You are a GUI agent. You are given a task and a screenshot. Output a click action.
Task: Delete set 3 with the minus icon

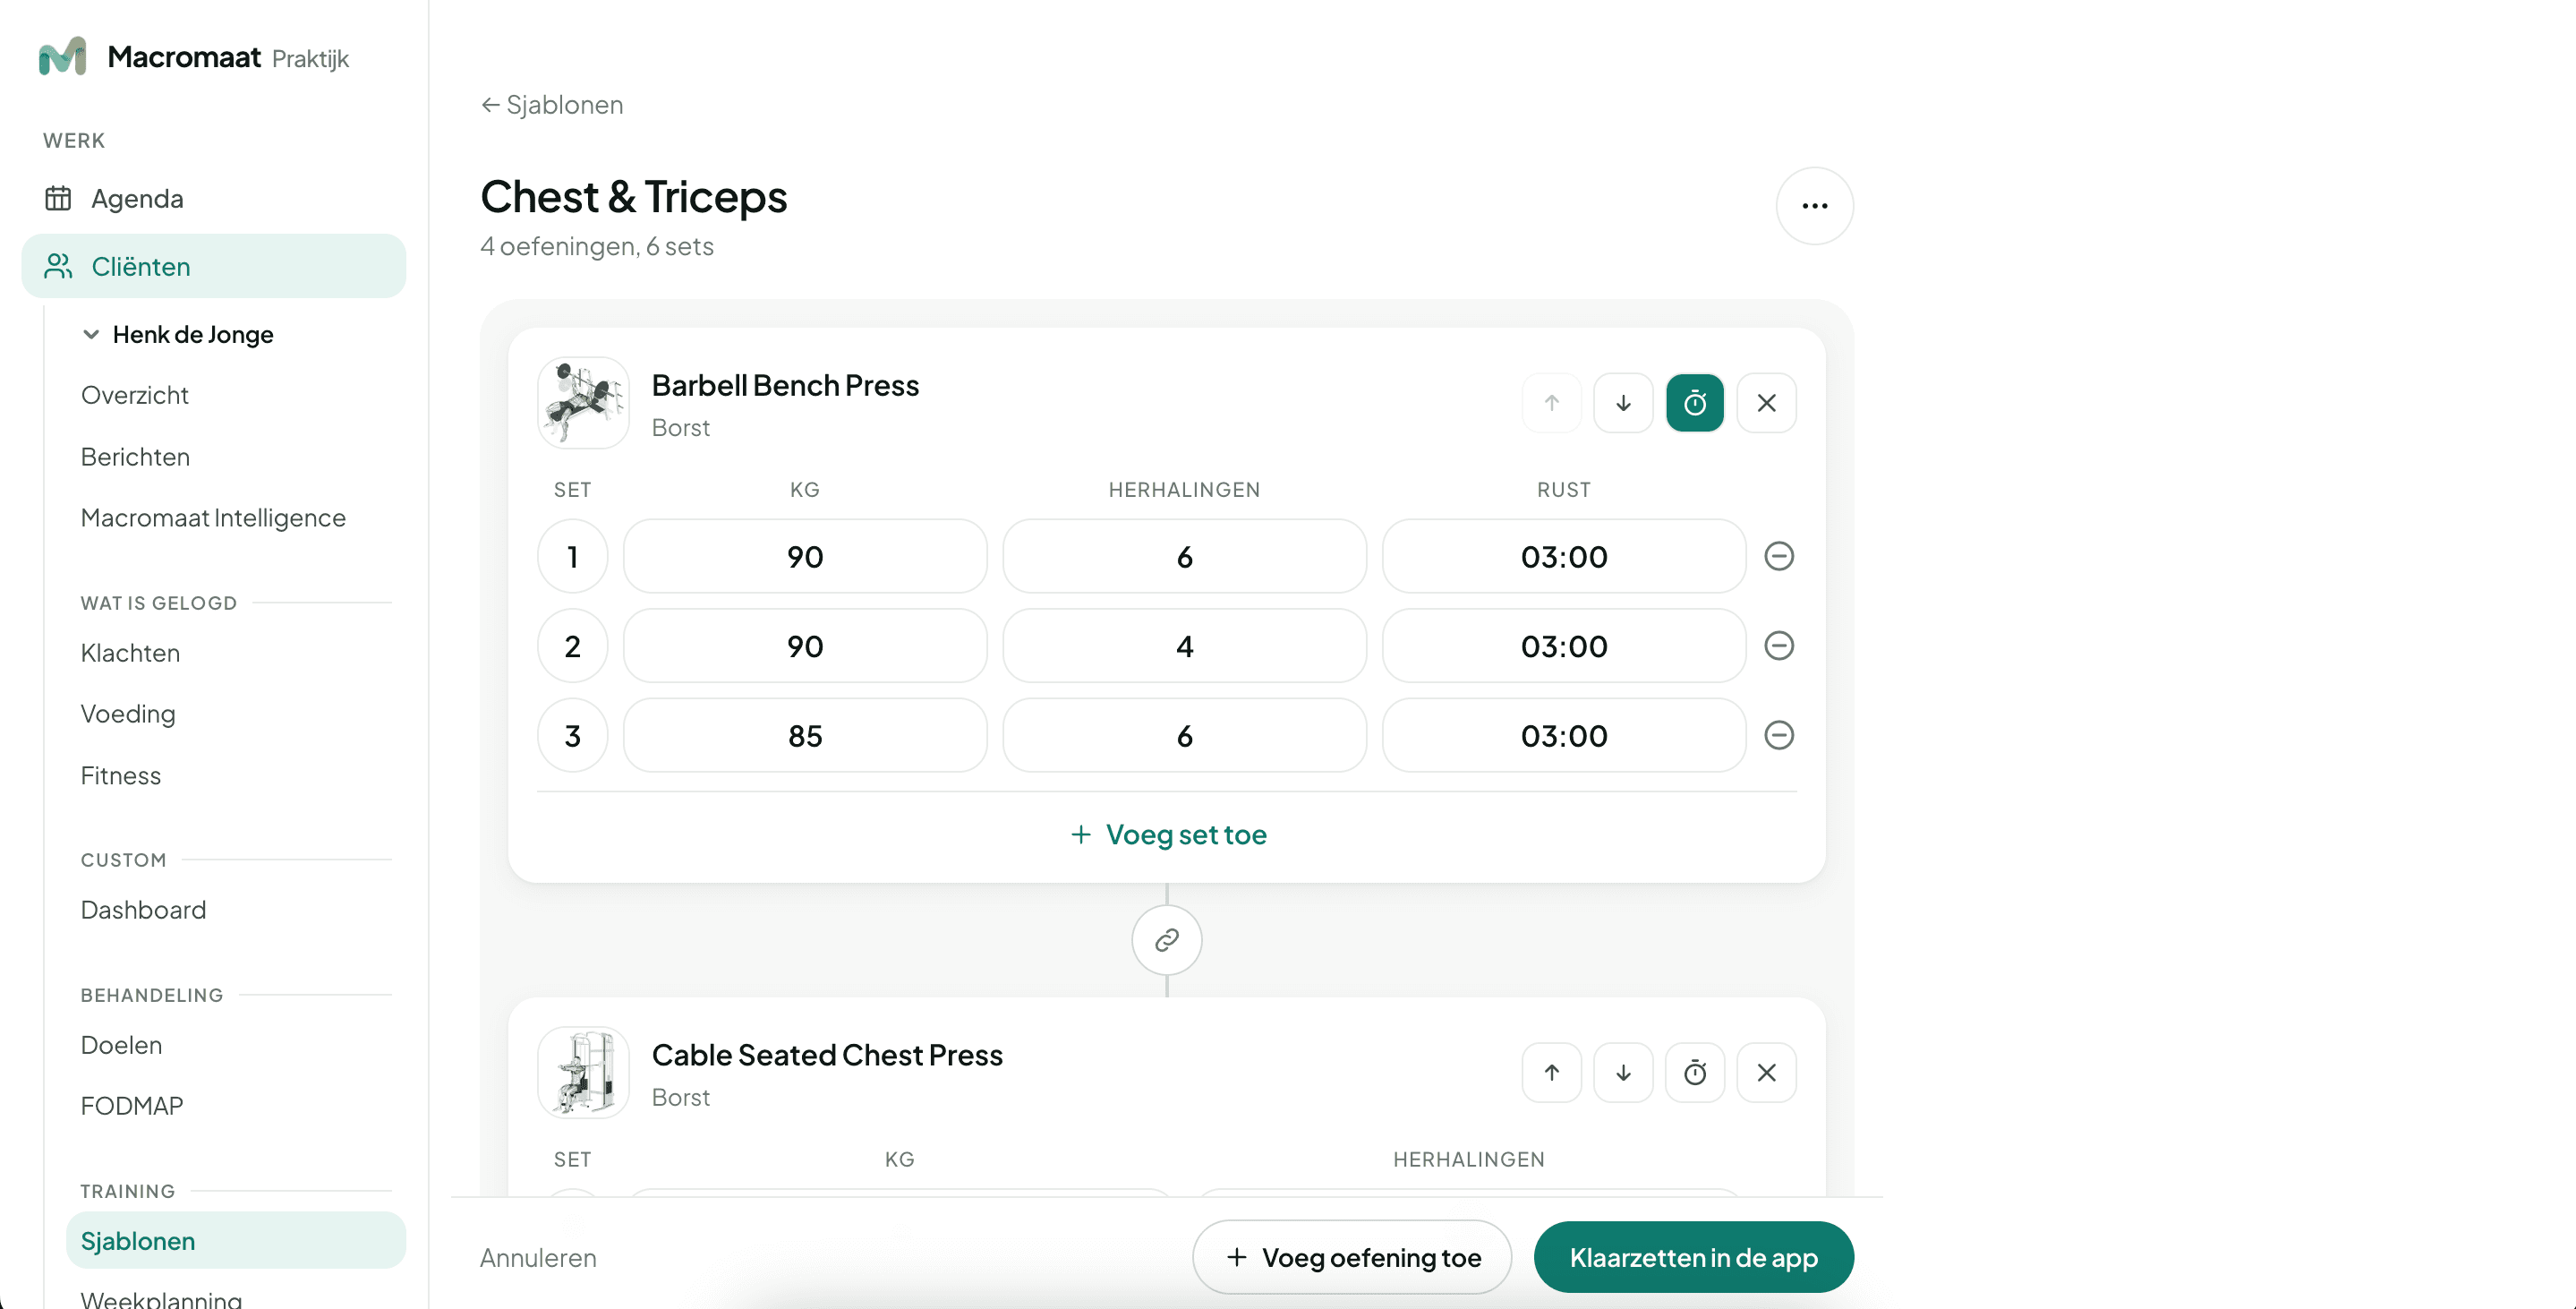pos(1778,736)
